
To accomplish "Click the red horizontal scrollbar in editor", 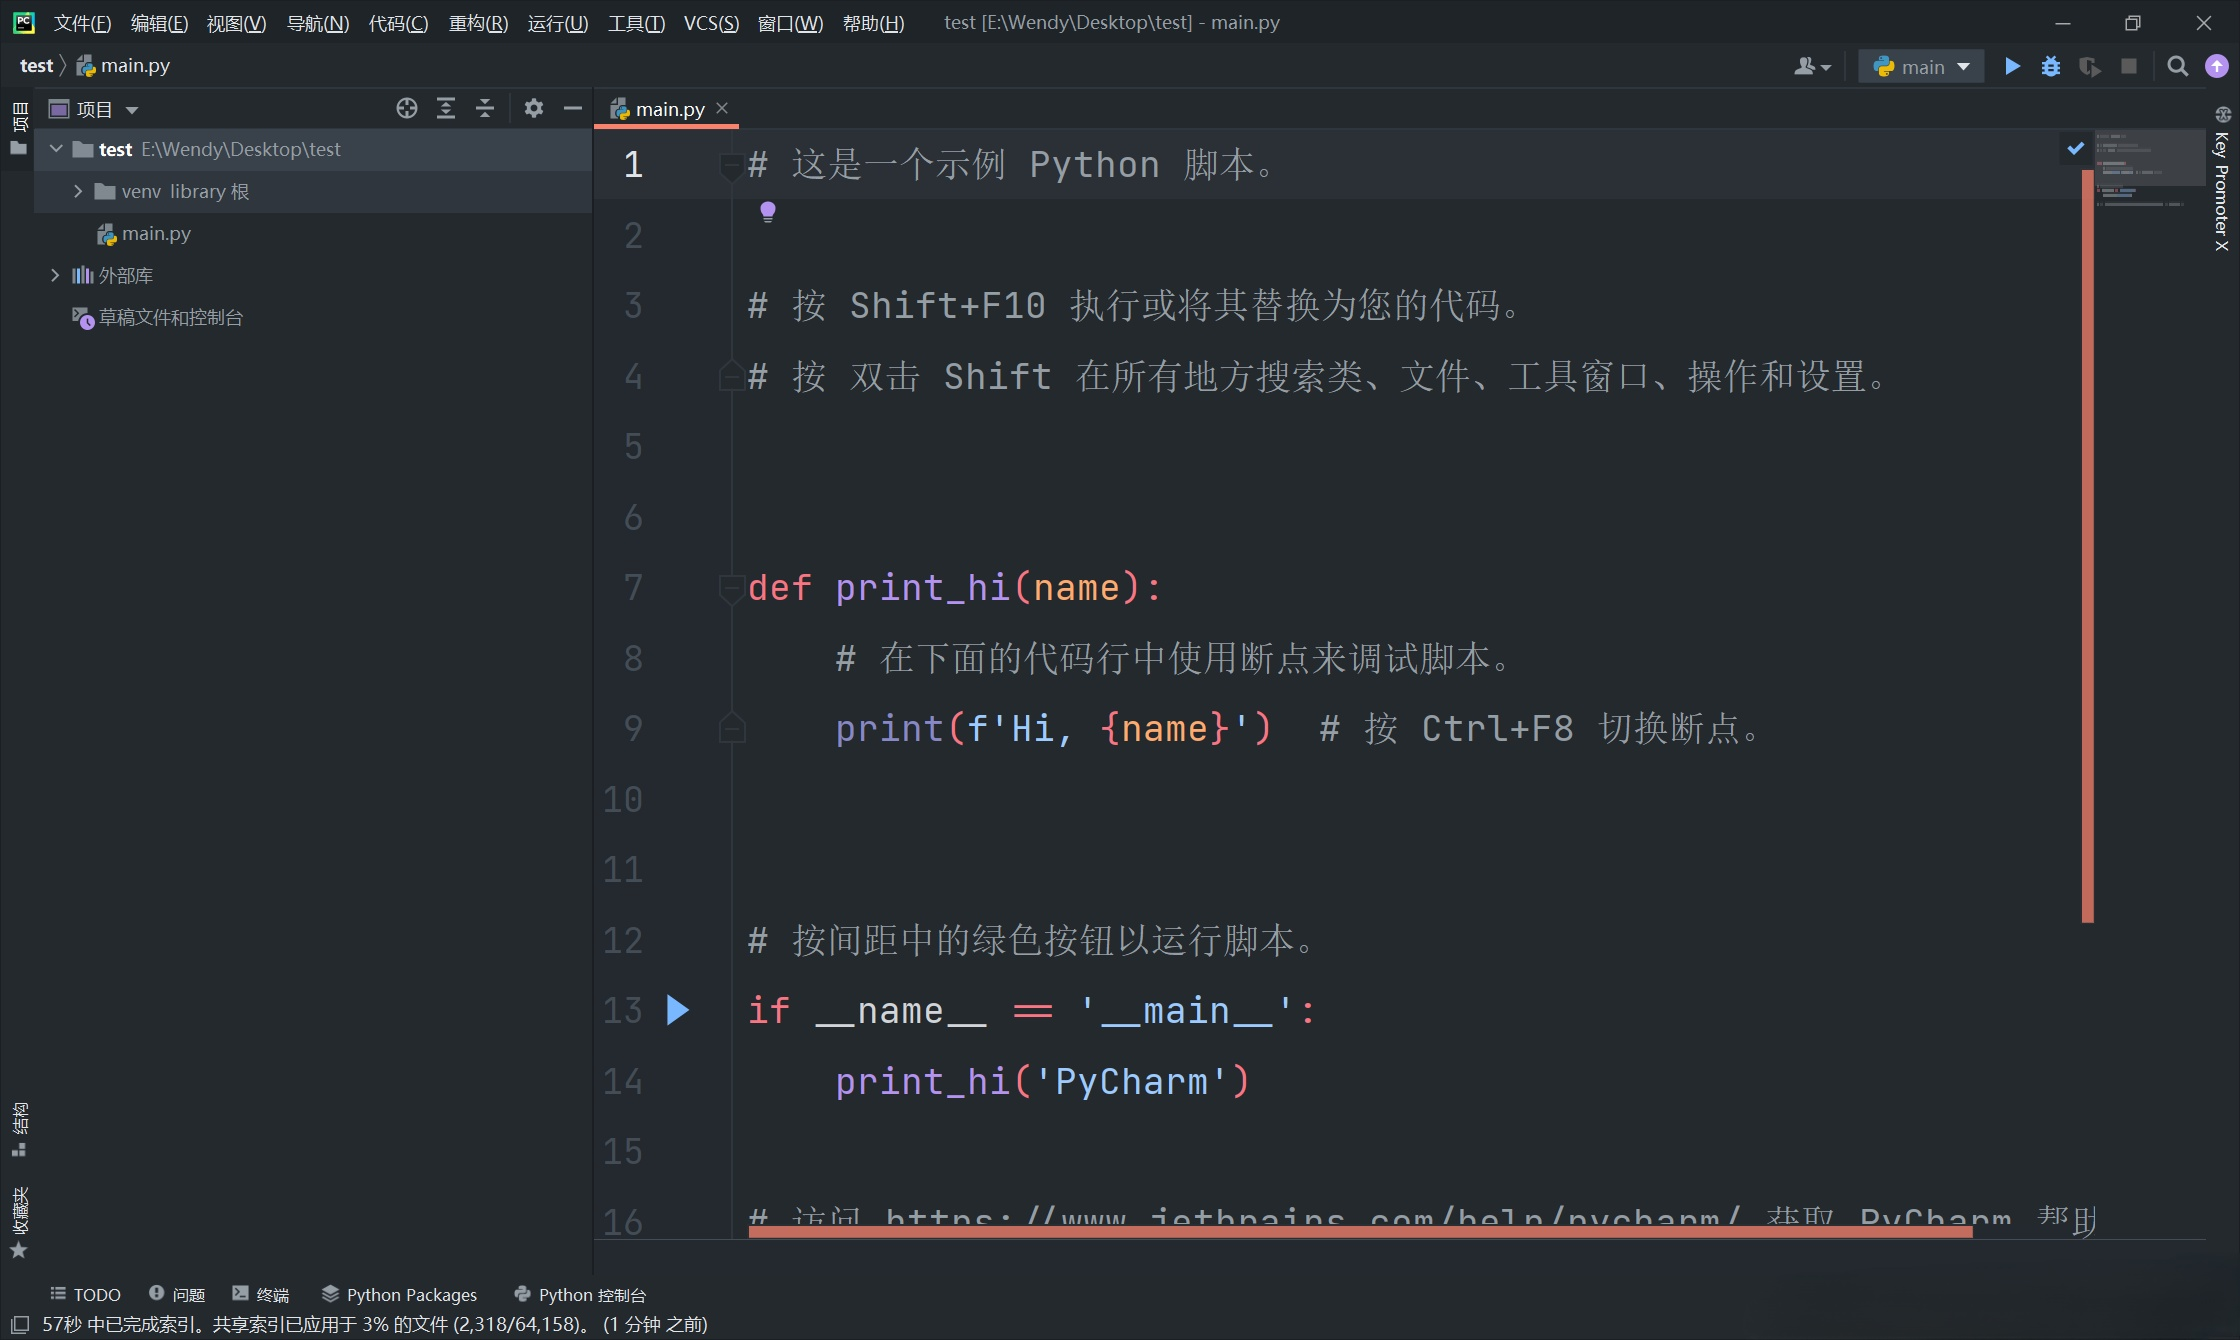I will (1360, 1232).
